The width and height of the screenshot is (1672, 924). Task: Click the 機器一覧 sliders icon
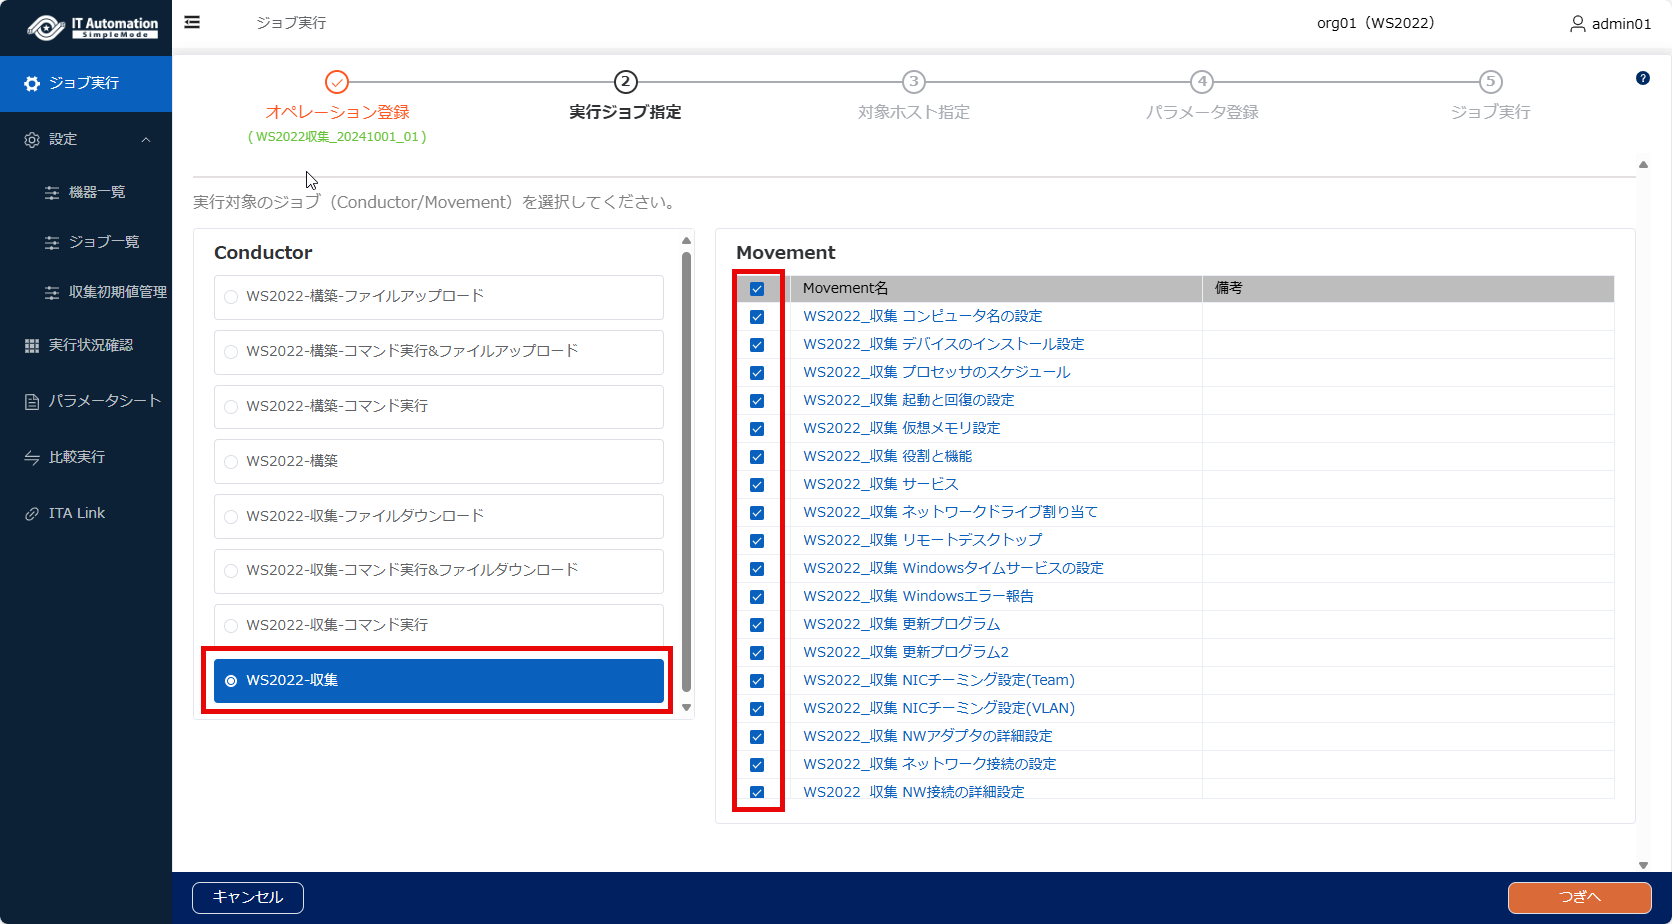pyautogui.click(x=52, y=193)
